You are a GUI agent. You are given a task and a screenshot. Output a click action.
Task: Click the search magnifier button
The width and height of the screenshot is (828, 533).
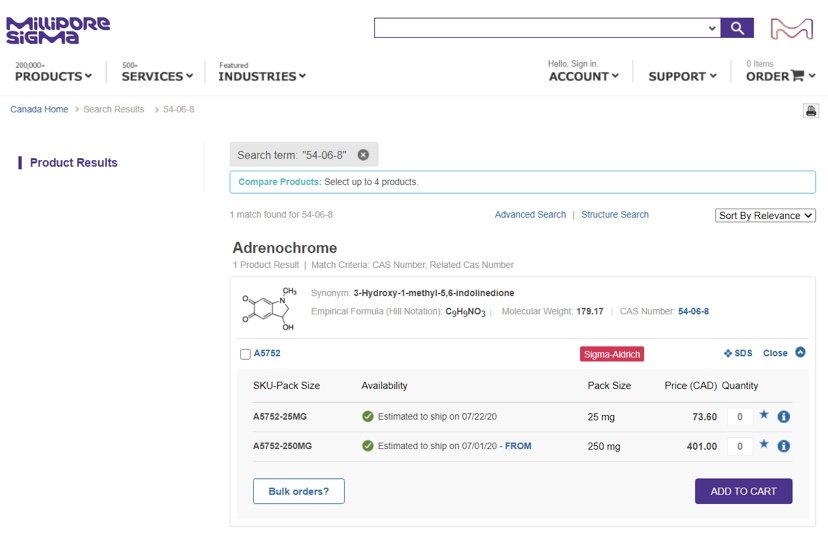pyautogui.click(x=737, y=28)
